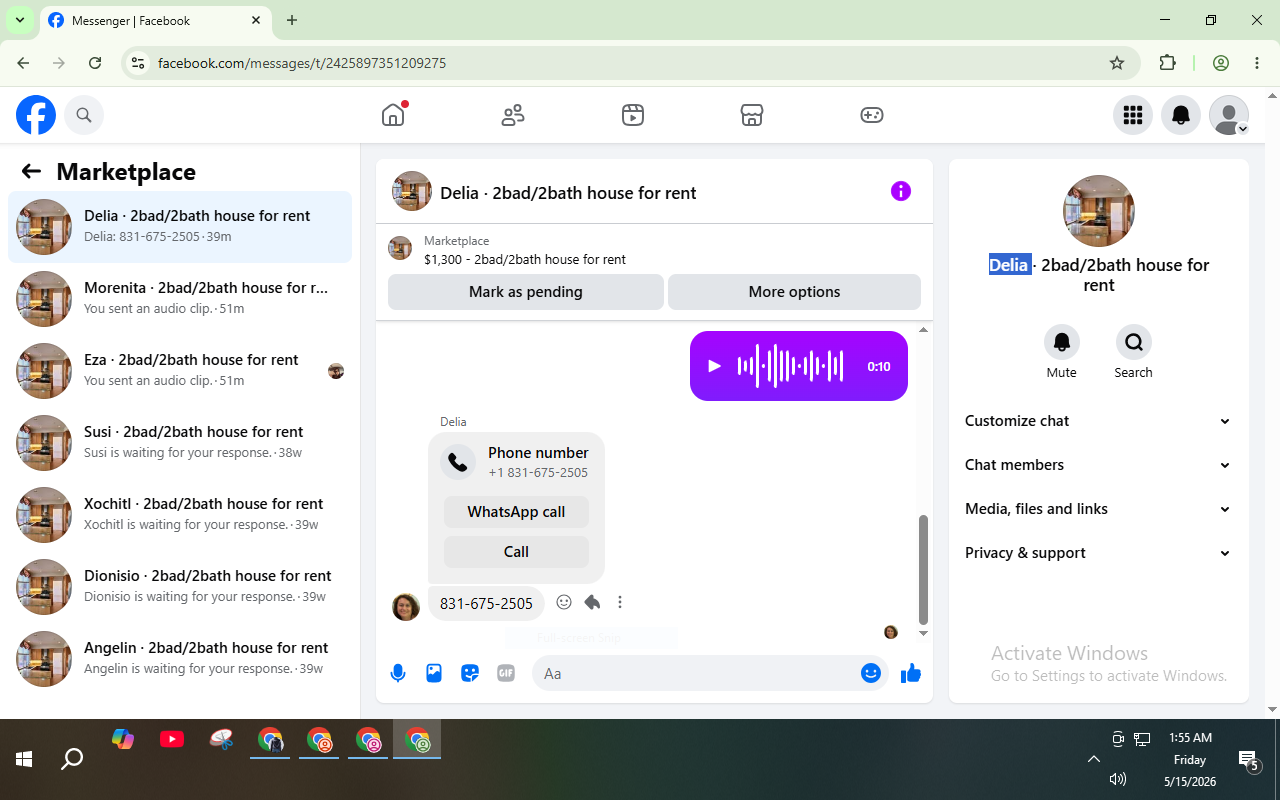Open the Windows Start menu
Viewport: 1280px width, 800px height.
[24, 759]
